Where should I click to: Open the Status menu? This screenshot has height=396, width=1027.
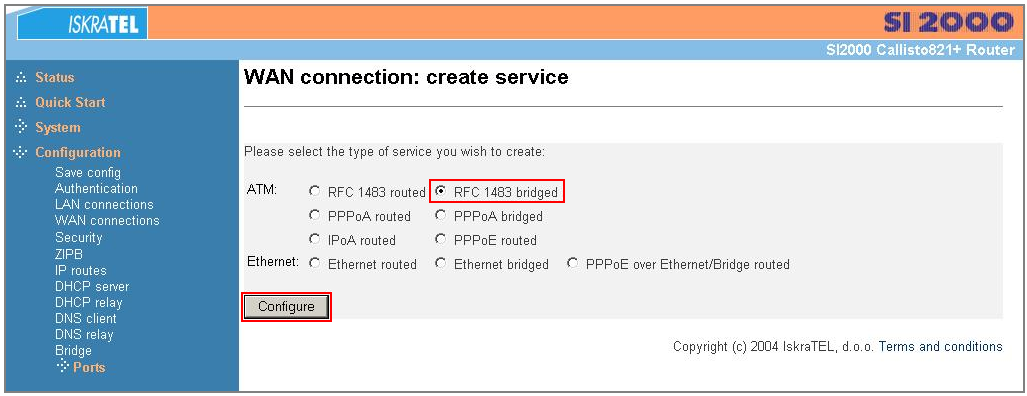tap(54, 77)
